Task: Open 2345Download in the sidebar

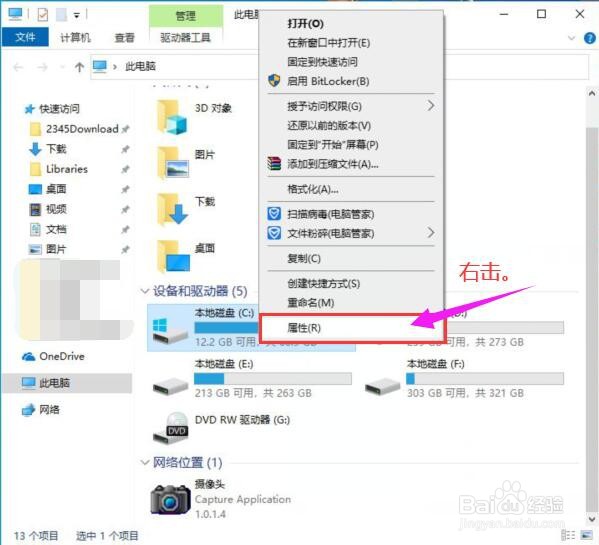Action: click(x=82, y=129)
